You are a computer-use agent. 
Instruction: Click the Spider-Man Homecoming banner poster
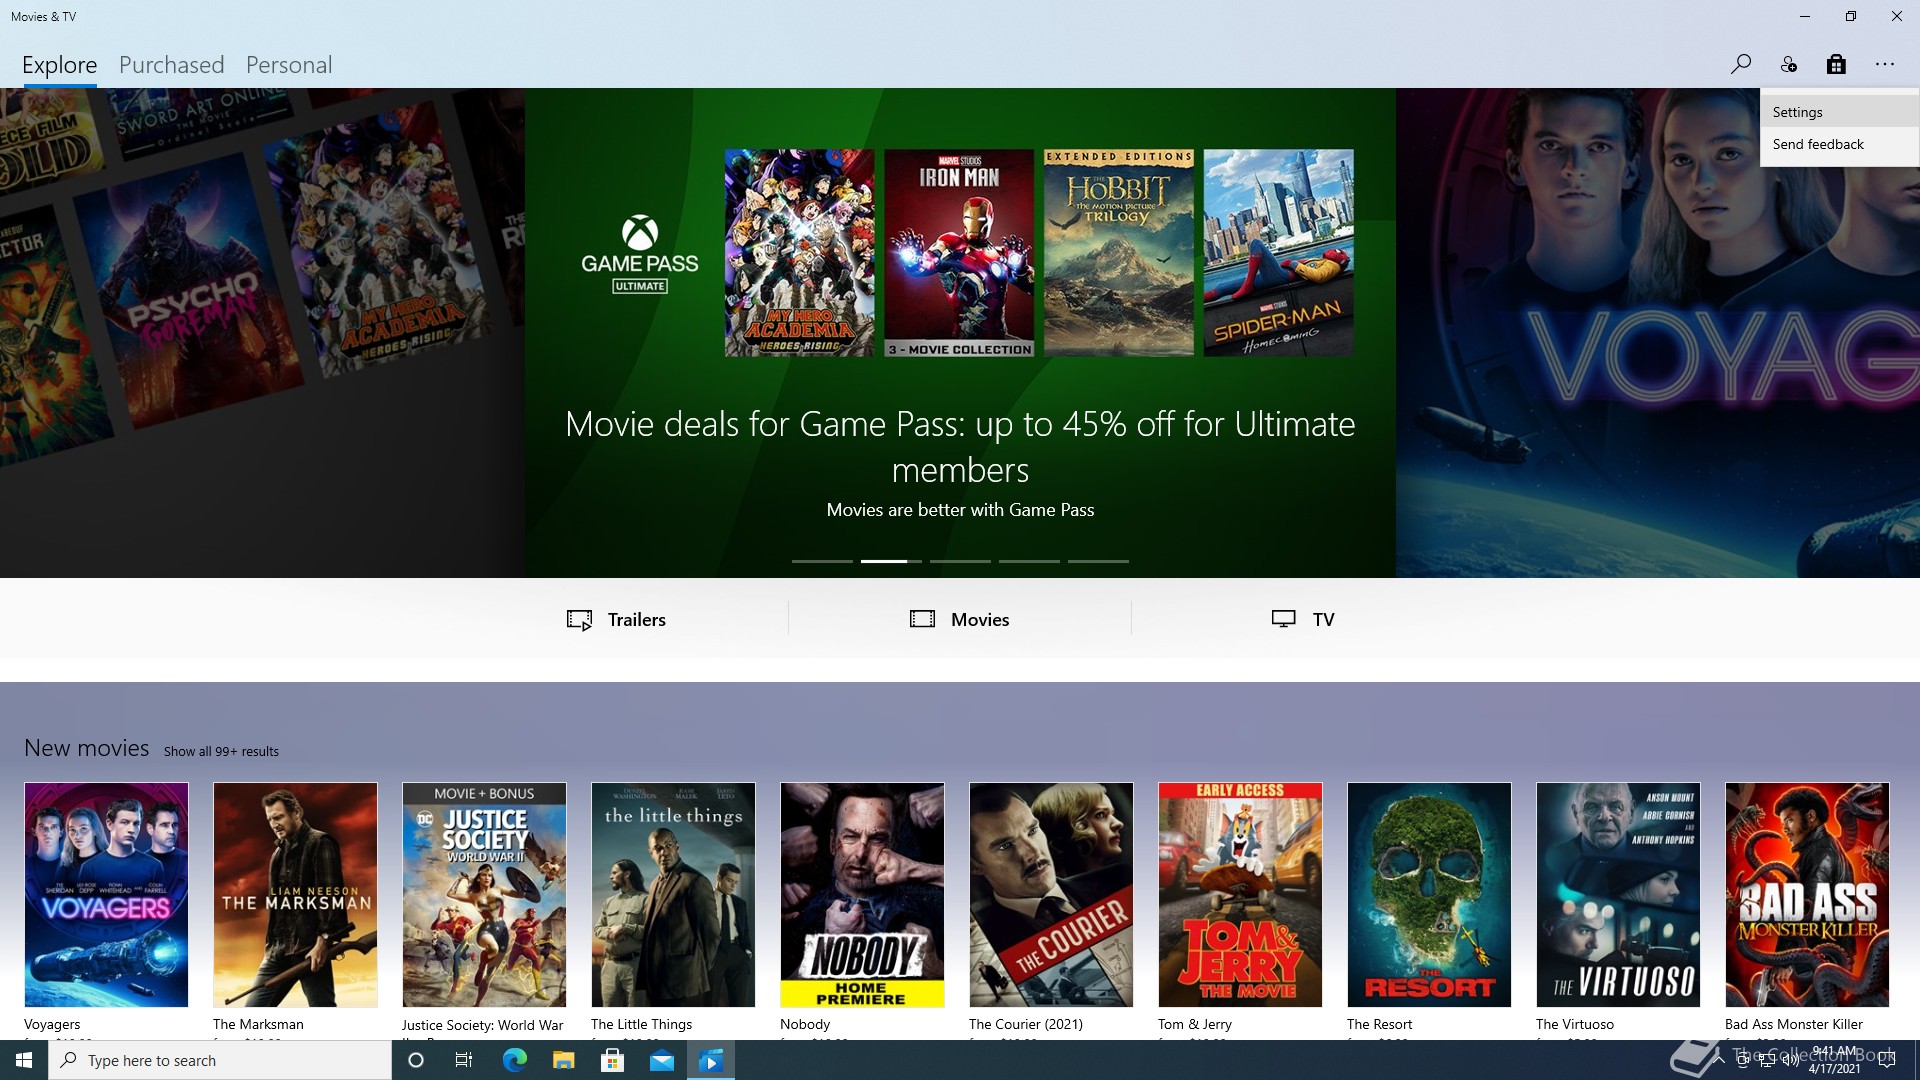click(1278, 253)
